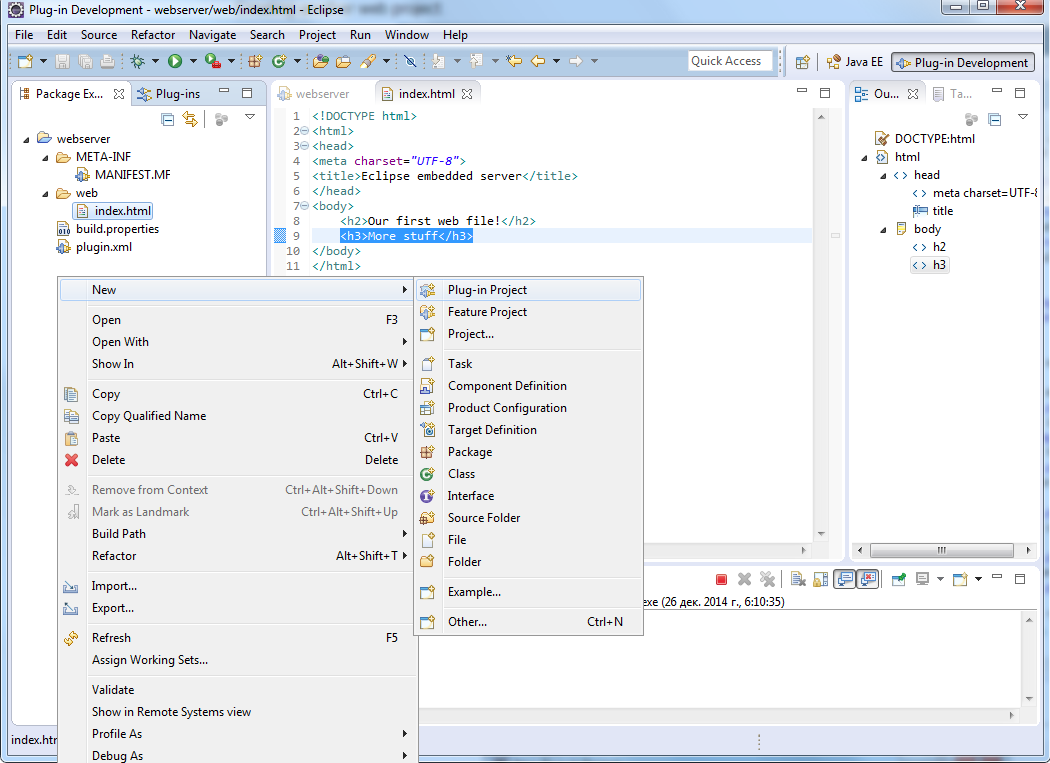
Task: Collapse the META-INF folder node
Action: point(46,157)
